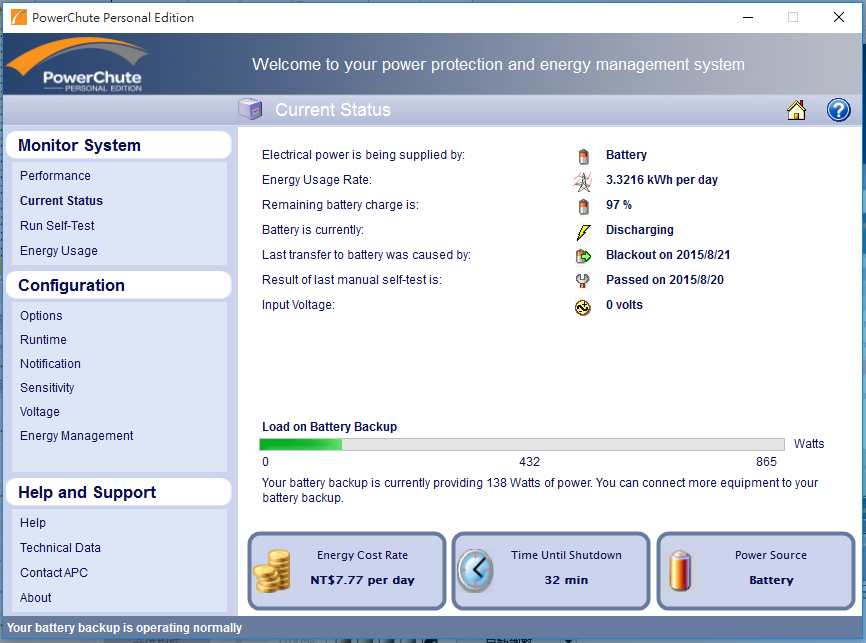The image size is (866, 643).
Task: Click 'Battery is currently:' label
Action: pyautogui.click(x=313, y=230)
